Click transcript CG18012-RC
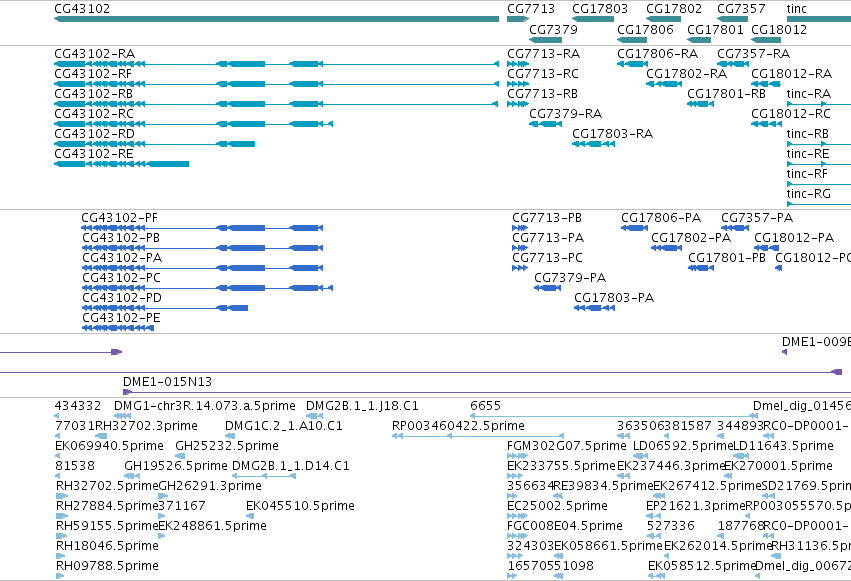 point(766,124)
